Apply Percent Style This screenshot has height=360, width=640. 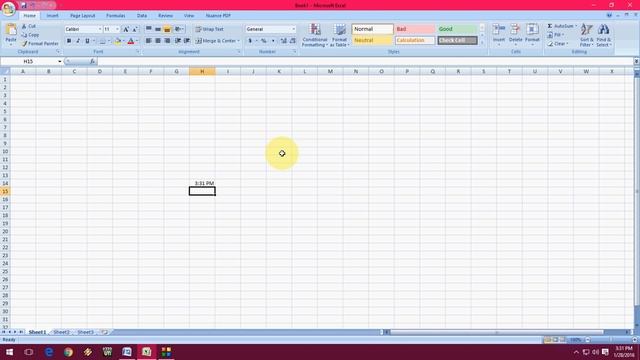tap(264, 41)
